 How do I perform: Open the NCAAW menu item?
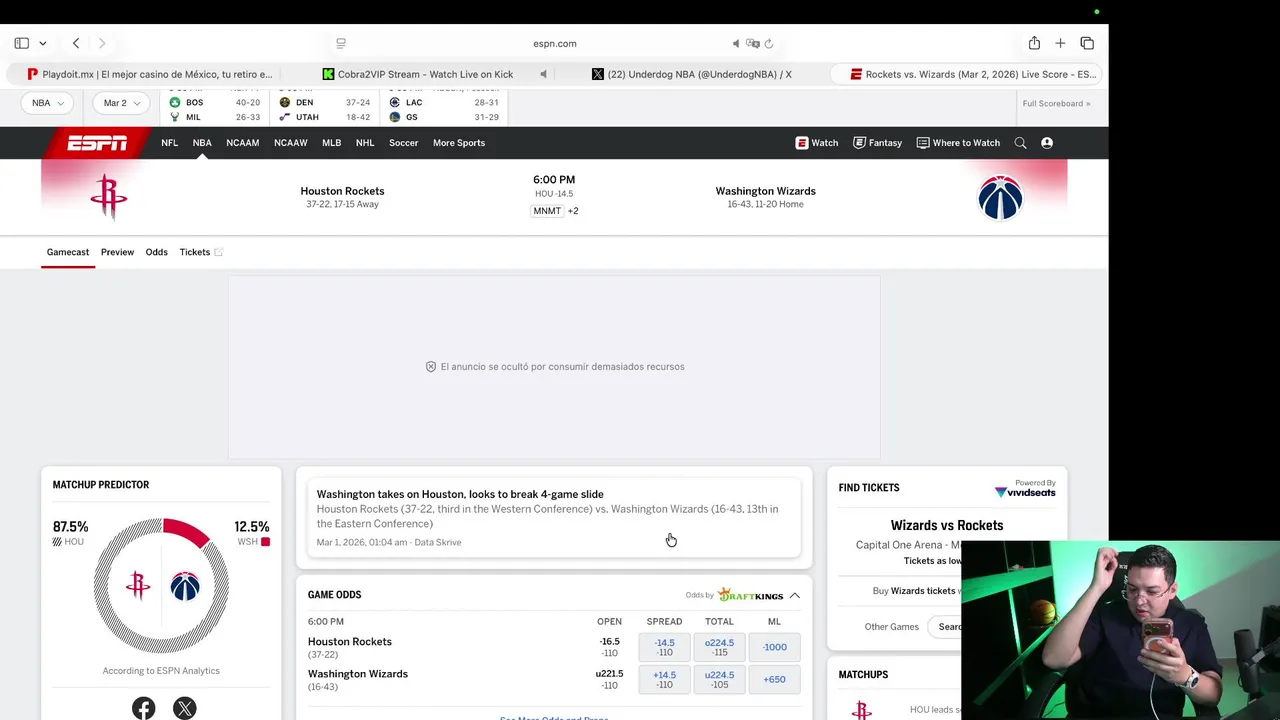(291, 143)
